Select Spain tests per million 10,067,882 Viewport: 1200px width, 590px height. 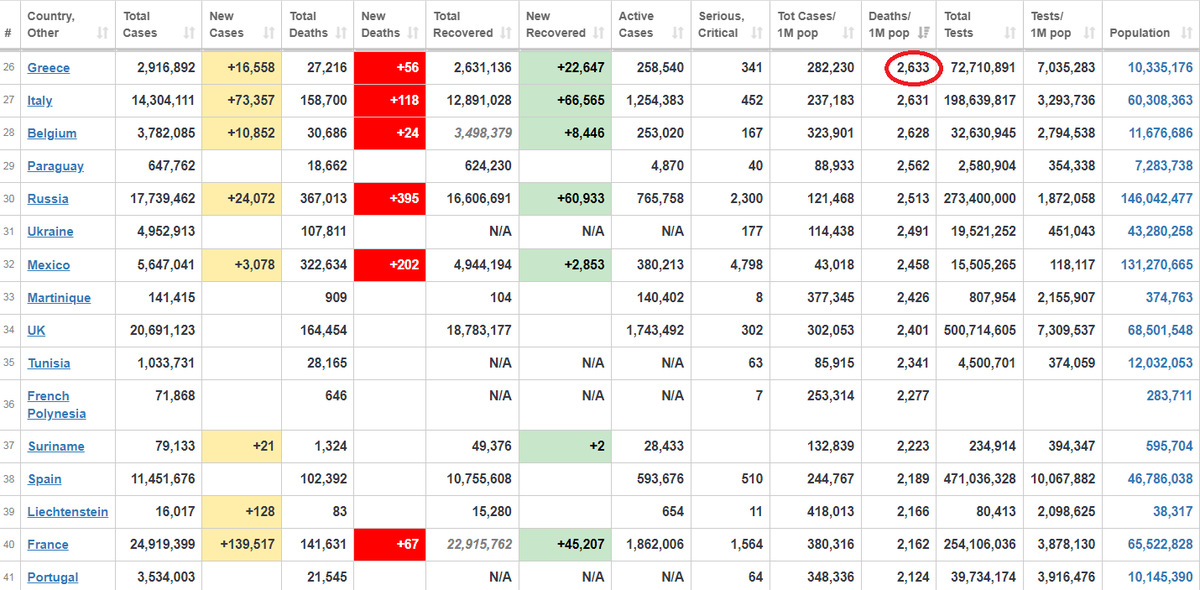pos(1064,480)
